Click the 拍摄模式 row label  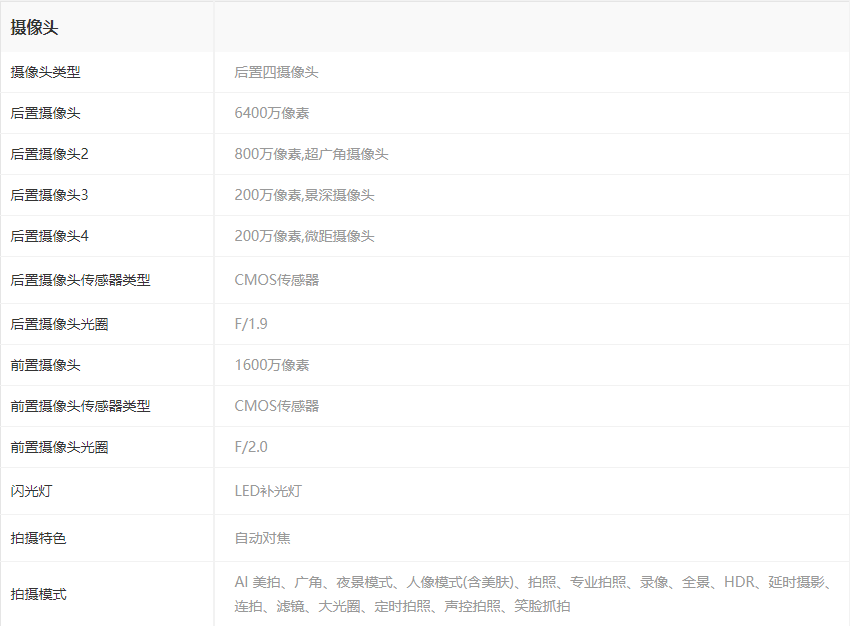click(38, 594)
